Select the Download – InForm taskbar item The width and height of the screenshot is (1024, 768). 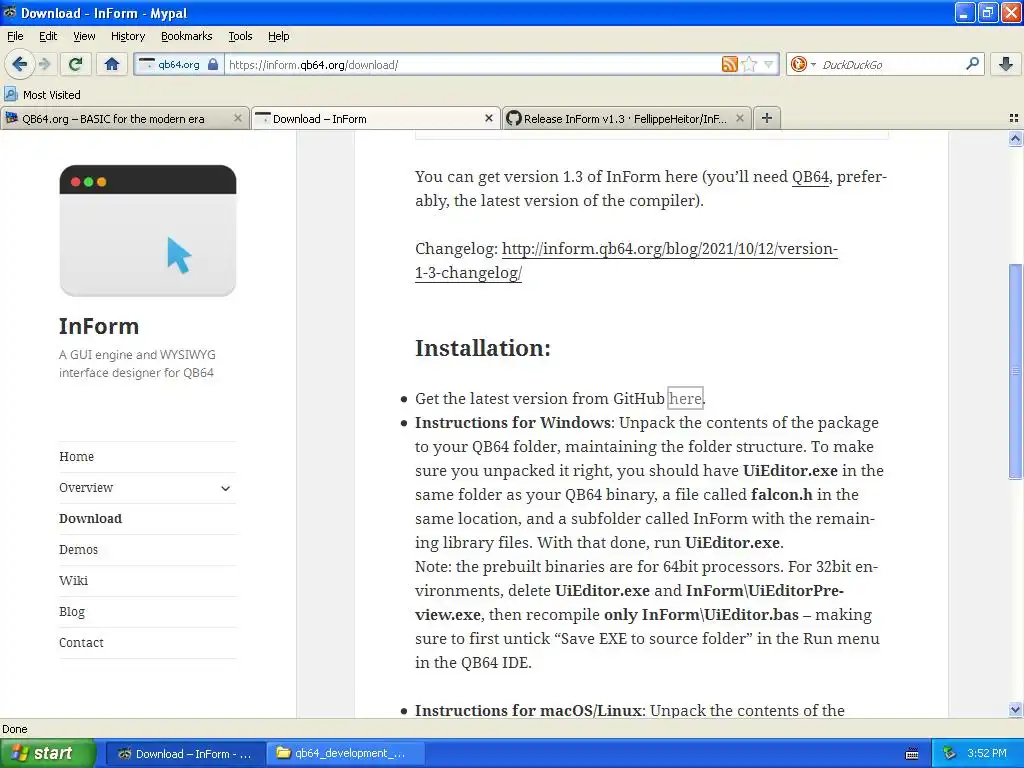(x=184, y=754)
